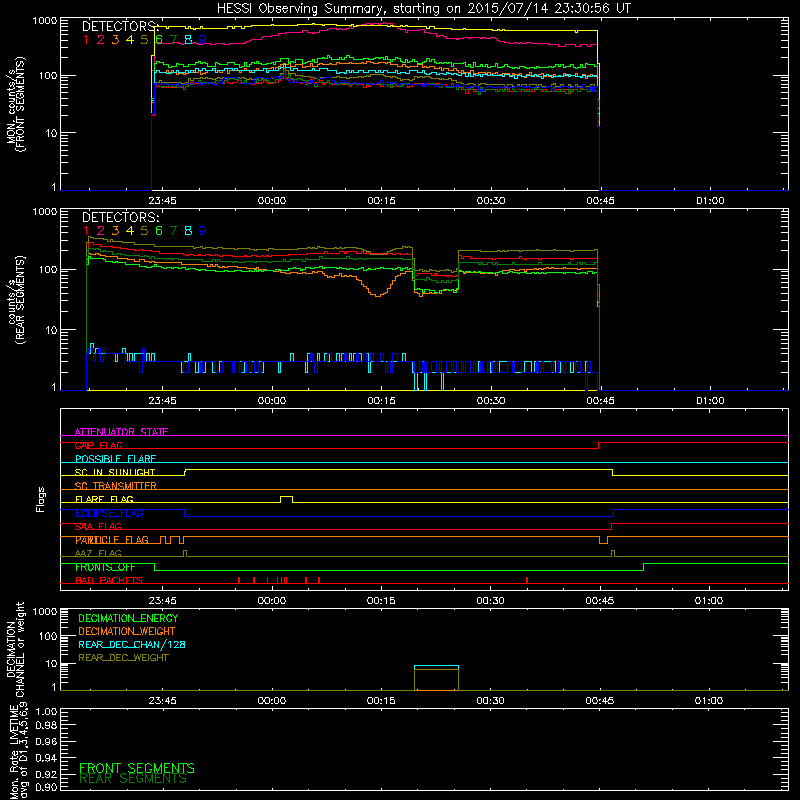Select detector 9 in front segments legend
Viewport: 800px width, 800px height.
pyautogui.click(x=203, y=40)
